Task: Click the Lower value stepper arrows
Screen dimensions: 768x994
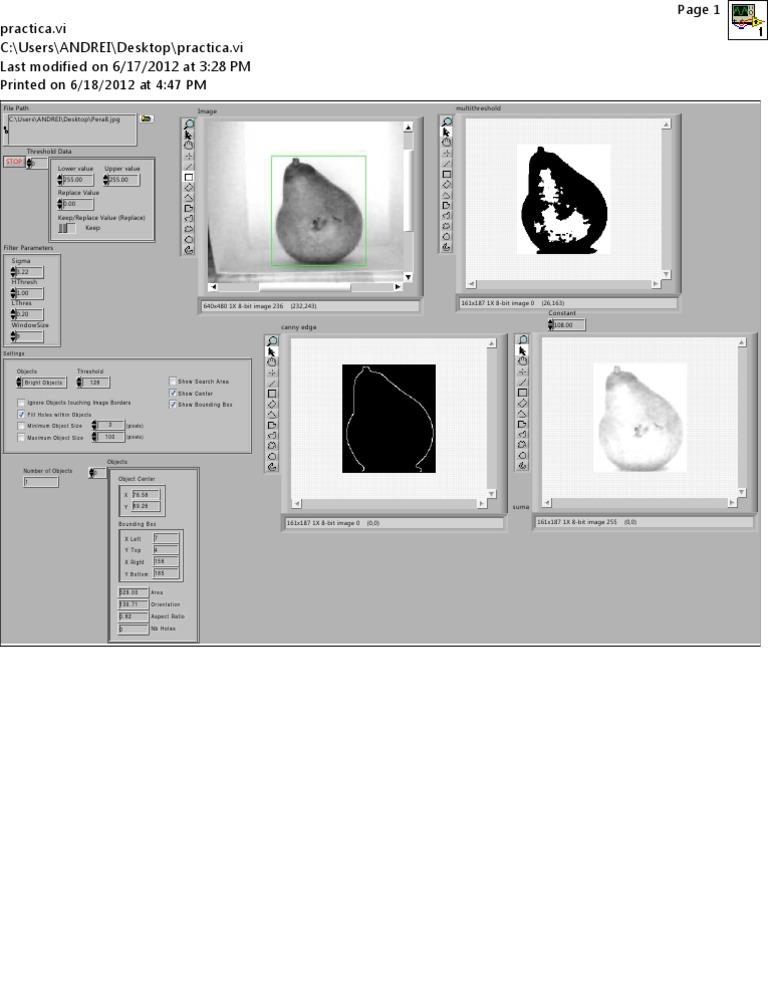Action: click(60, 180)
